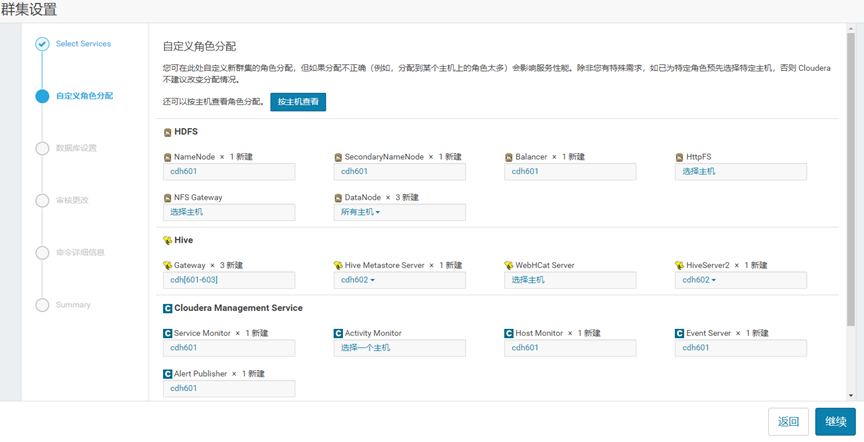The image size is (864, 442).
Task: Click the DataNode role icon
Action: [338, 197]
